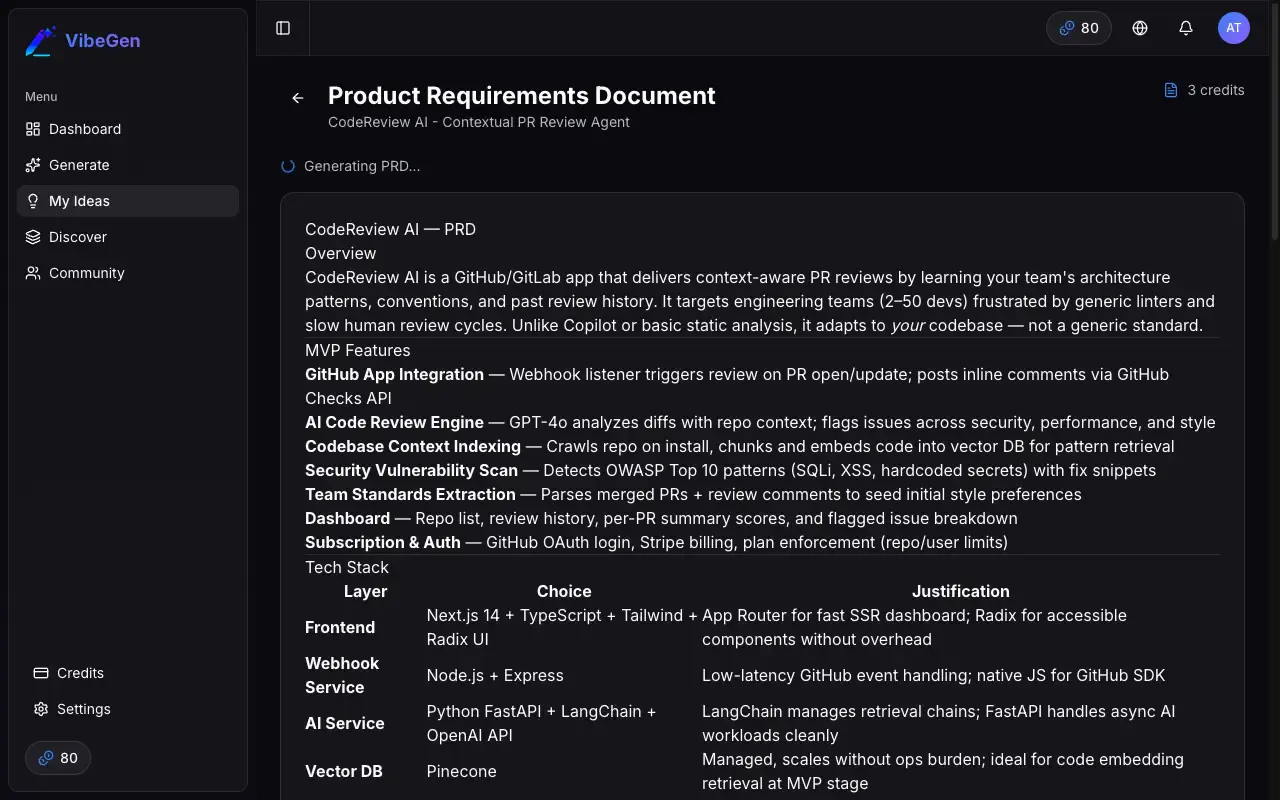Click the 'Menu' sidebar label

[41, 97]
